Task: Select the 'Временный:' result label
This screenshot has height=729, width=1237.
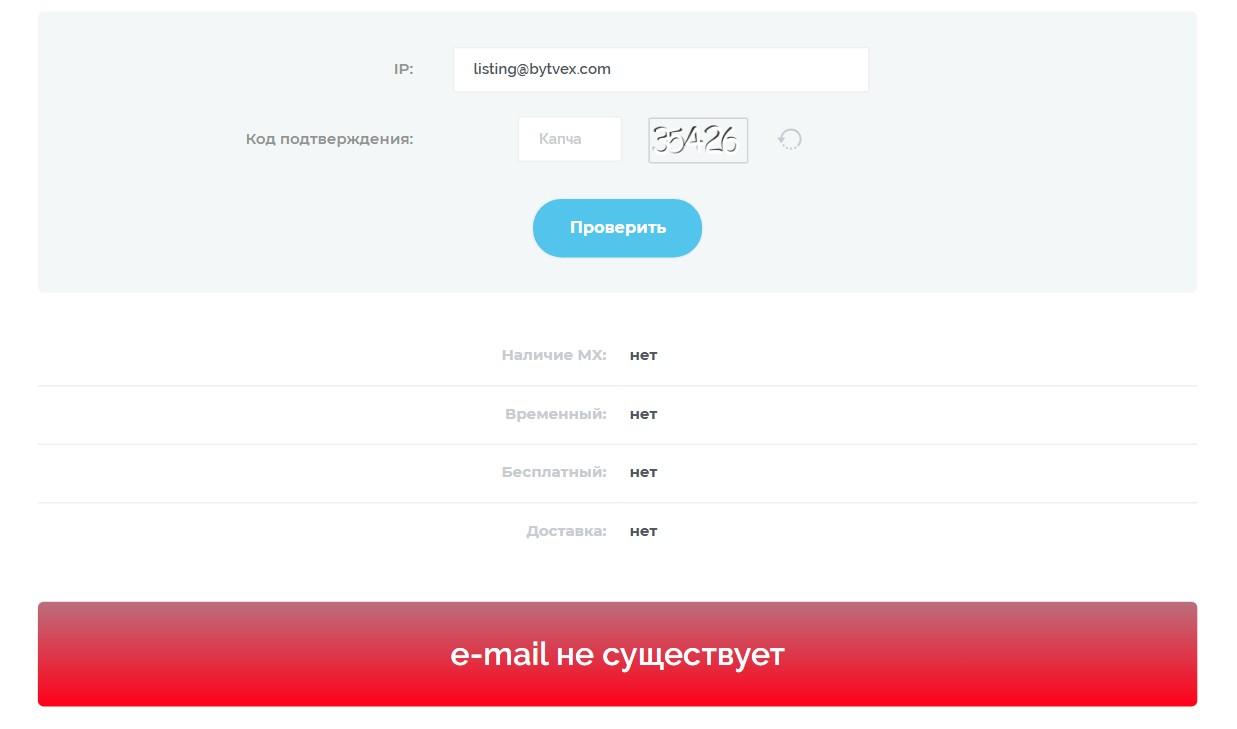Action: 556,414
